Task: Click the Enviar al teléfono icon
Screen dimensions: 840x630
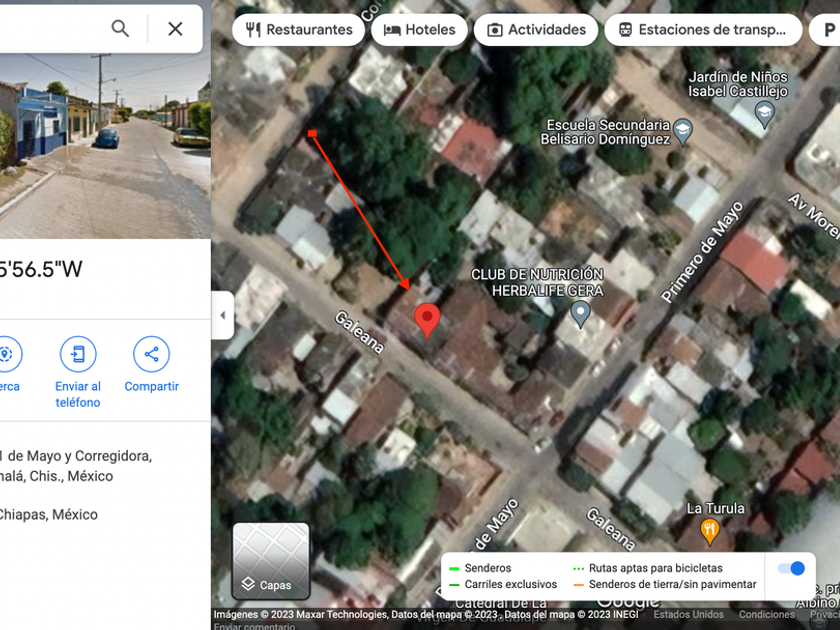Action: (78, 354)
